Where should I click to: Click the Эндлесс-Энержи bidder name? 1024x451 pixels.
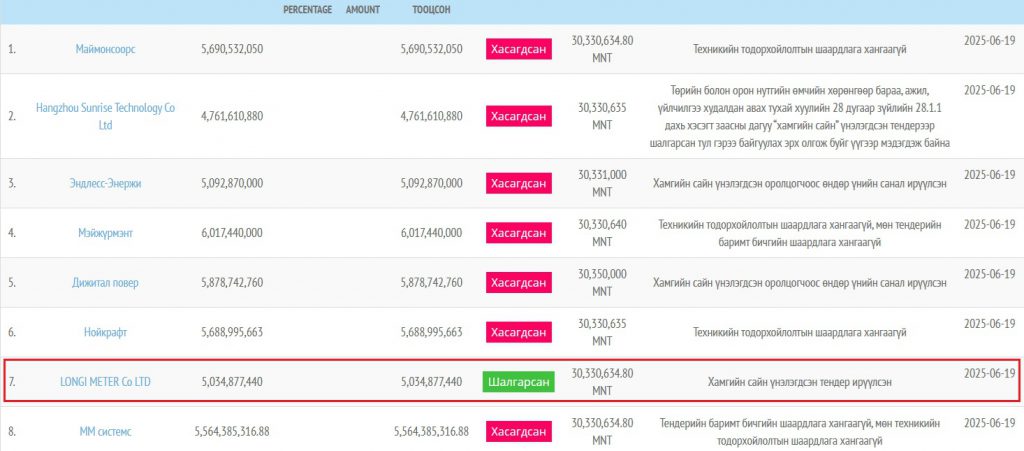(105, 183)
